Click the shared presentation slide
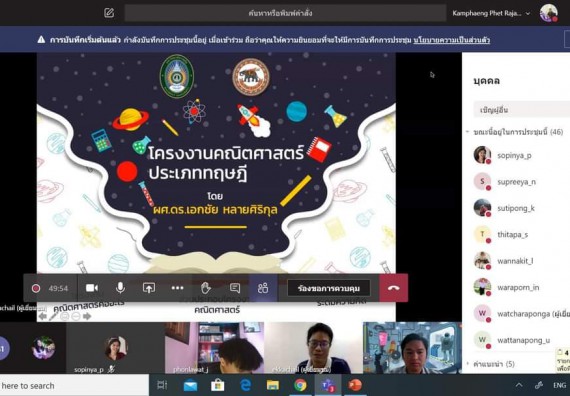This screenshot has height=396, width=570. click(x=216, y=164)
